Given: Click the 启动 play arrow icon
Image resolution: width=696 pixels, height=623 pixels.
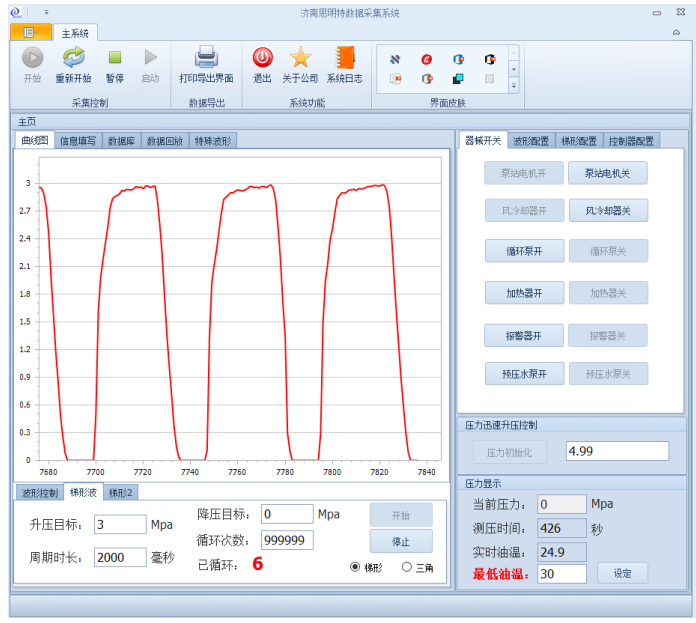Looking at the screenshot, I should click(x=150, y=58).
